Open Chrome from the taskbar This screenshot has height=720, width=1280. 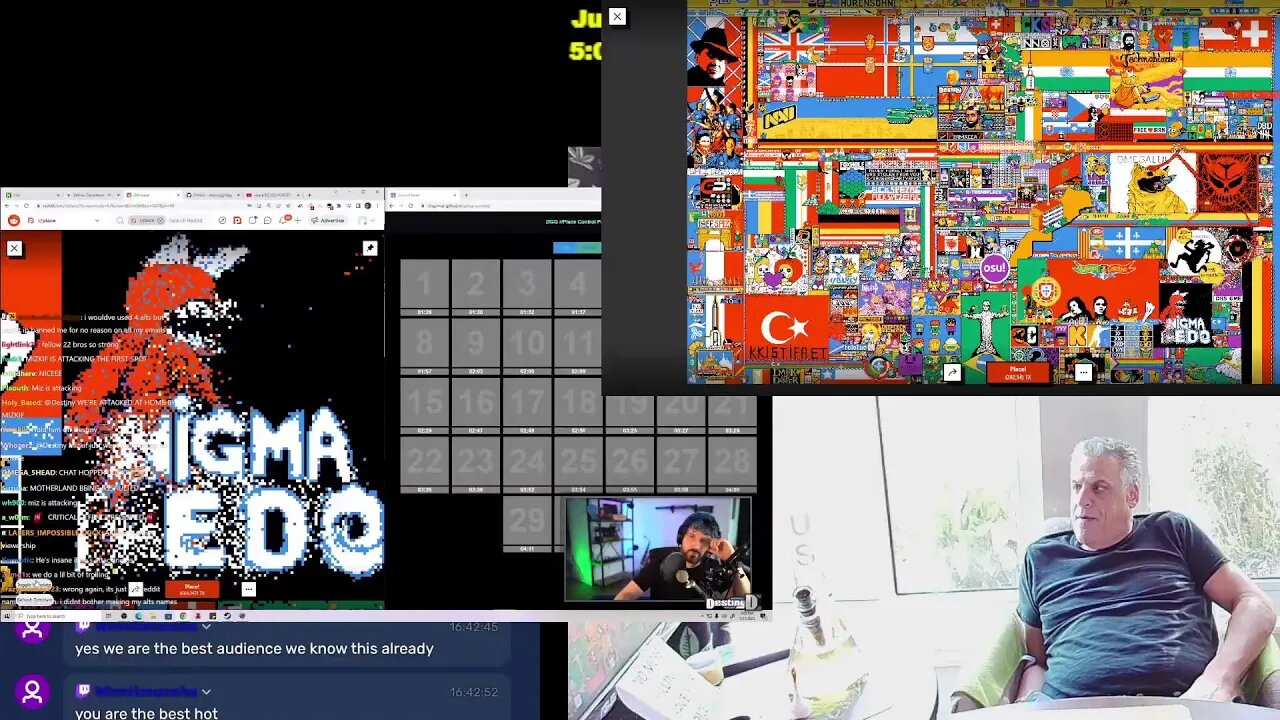coord(183,616)
